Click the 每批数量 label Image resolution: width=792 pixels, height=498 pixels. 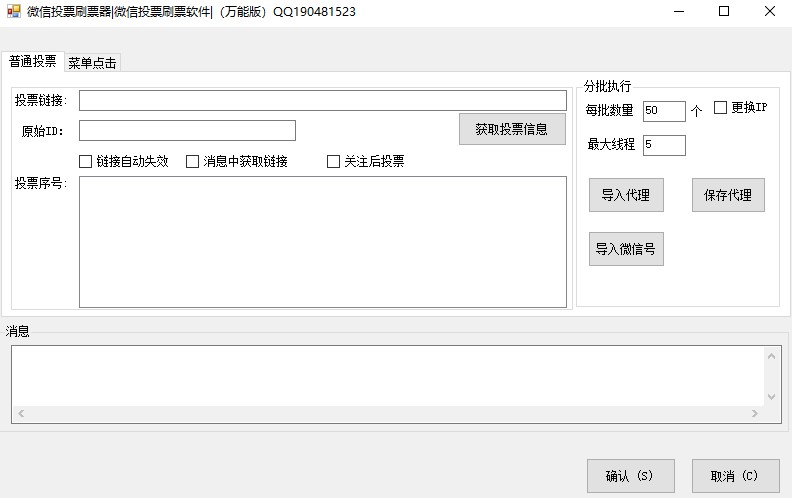click(609, 110)
